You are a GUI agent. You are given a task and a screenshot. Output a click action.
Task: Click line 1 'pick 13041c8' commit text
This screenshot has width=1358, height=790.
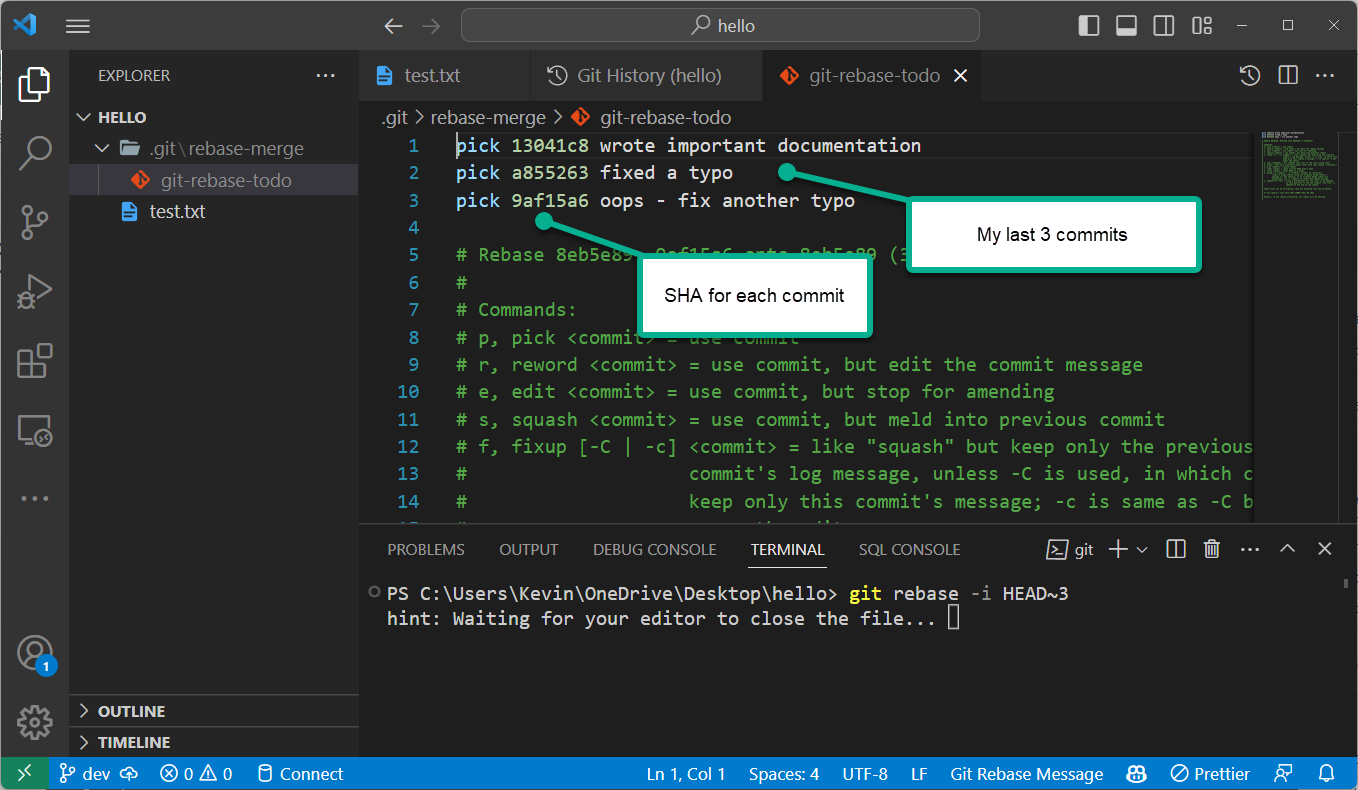688,145
